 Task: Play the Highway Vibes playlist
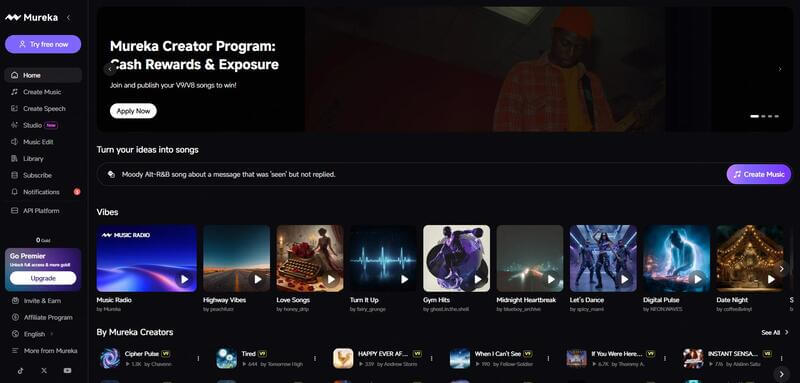(x=258, y=279)
